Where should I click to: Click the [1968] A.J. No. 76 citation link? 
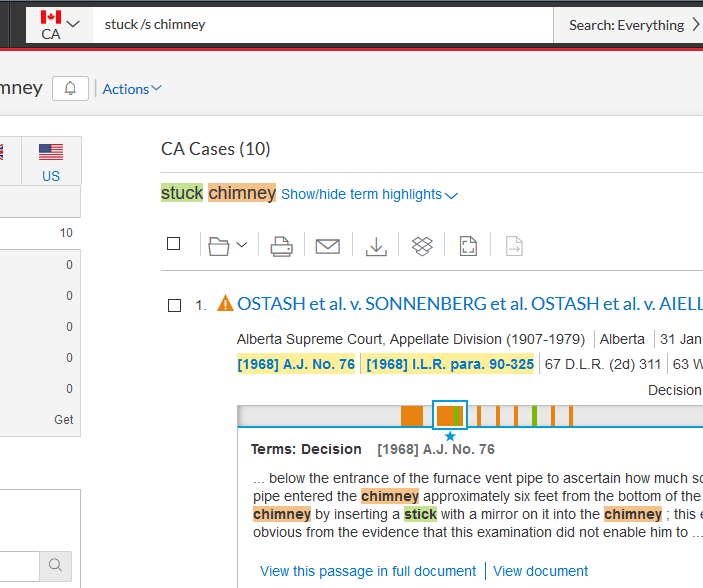click(x=296, y=364)
